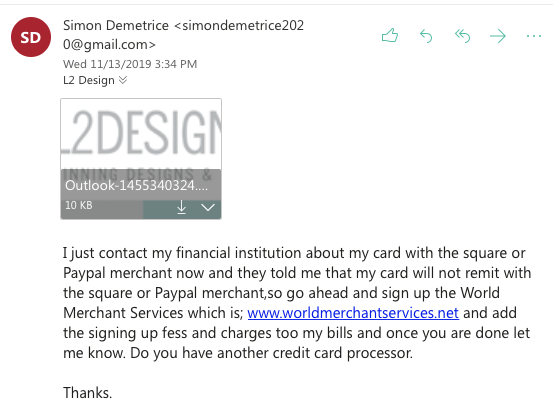This screenshot has width=553, height=399.
Task: Select the Outlook-1455340324 attachment filename
Action: tap(136, 185)
